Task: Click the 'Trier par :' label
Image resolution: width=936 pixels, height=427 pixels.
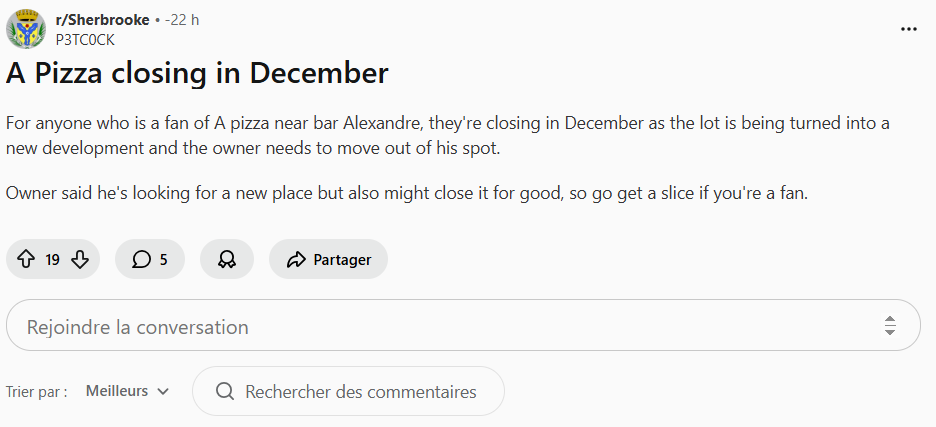Action: point(37,392)
